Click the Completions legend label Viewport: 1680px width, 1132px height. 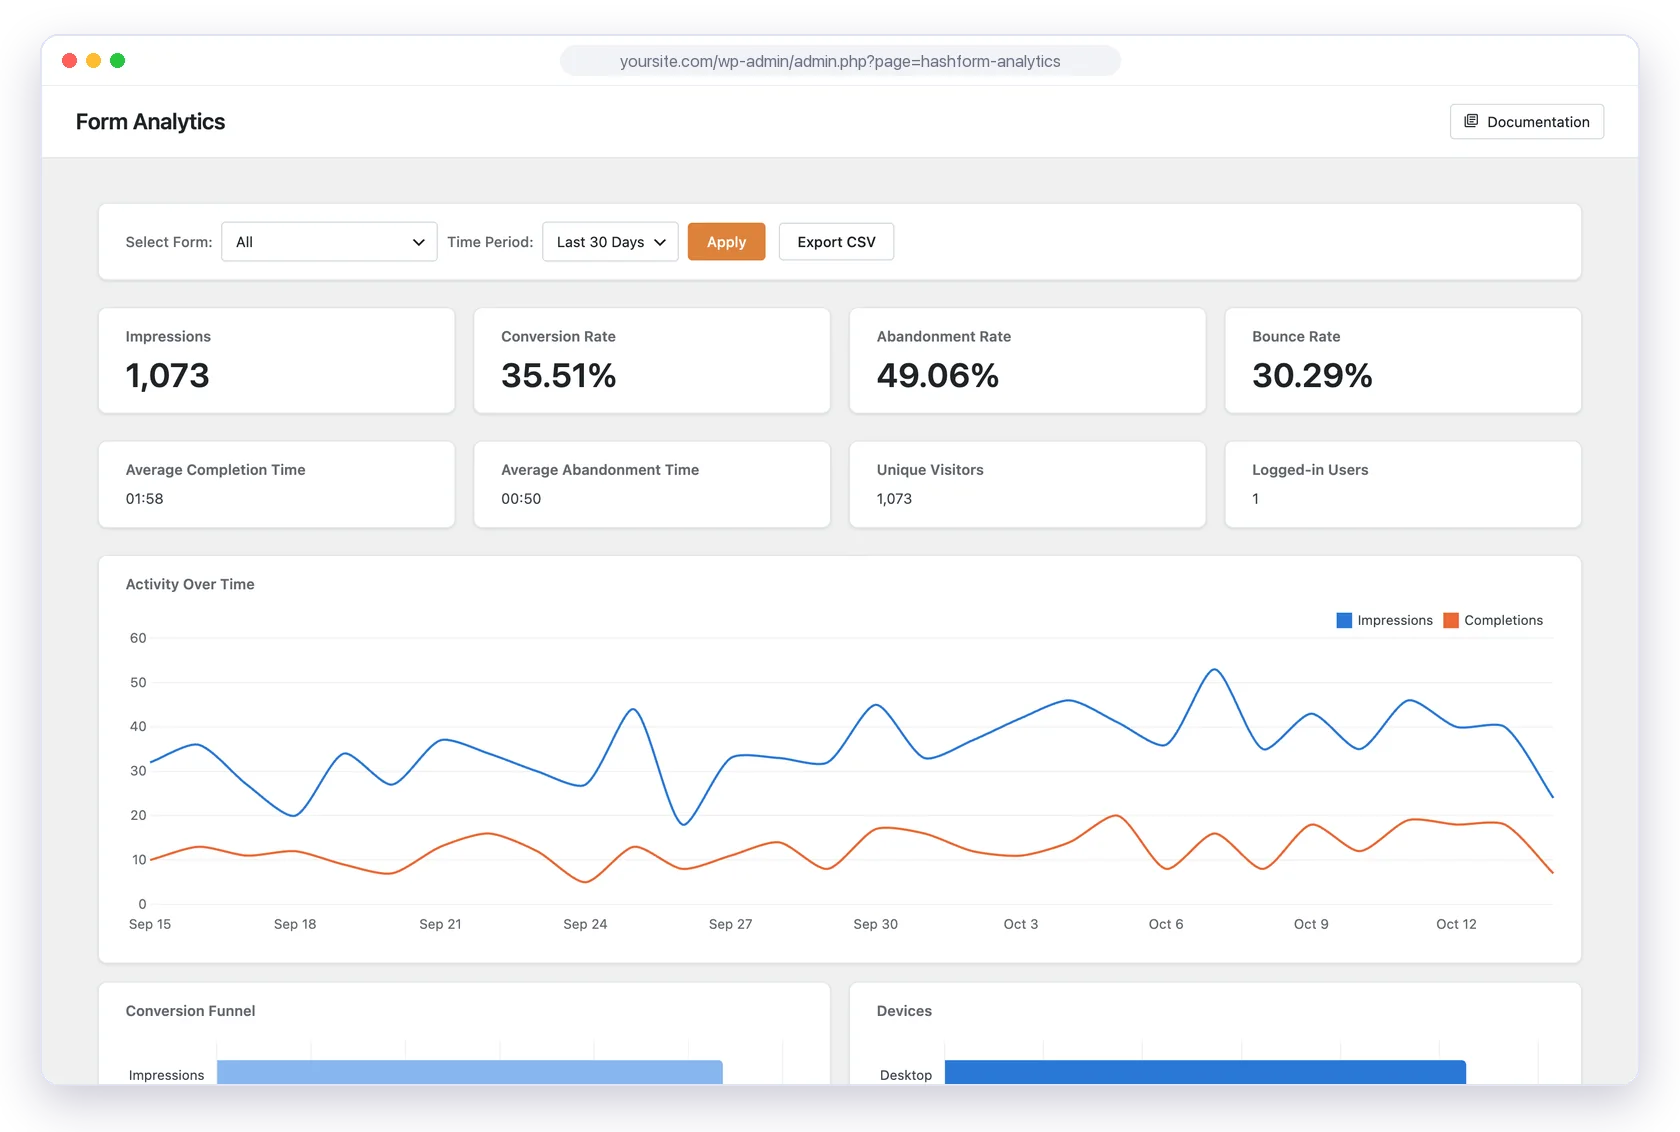point(1503,620)
